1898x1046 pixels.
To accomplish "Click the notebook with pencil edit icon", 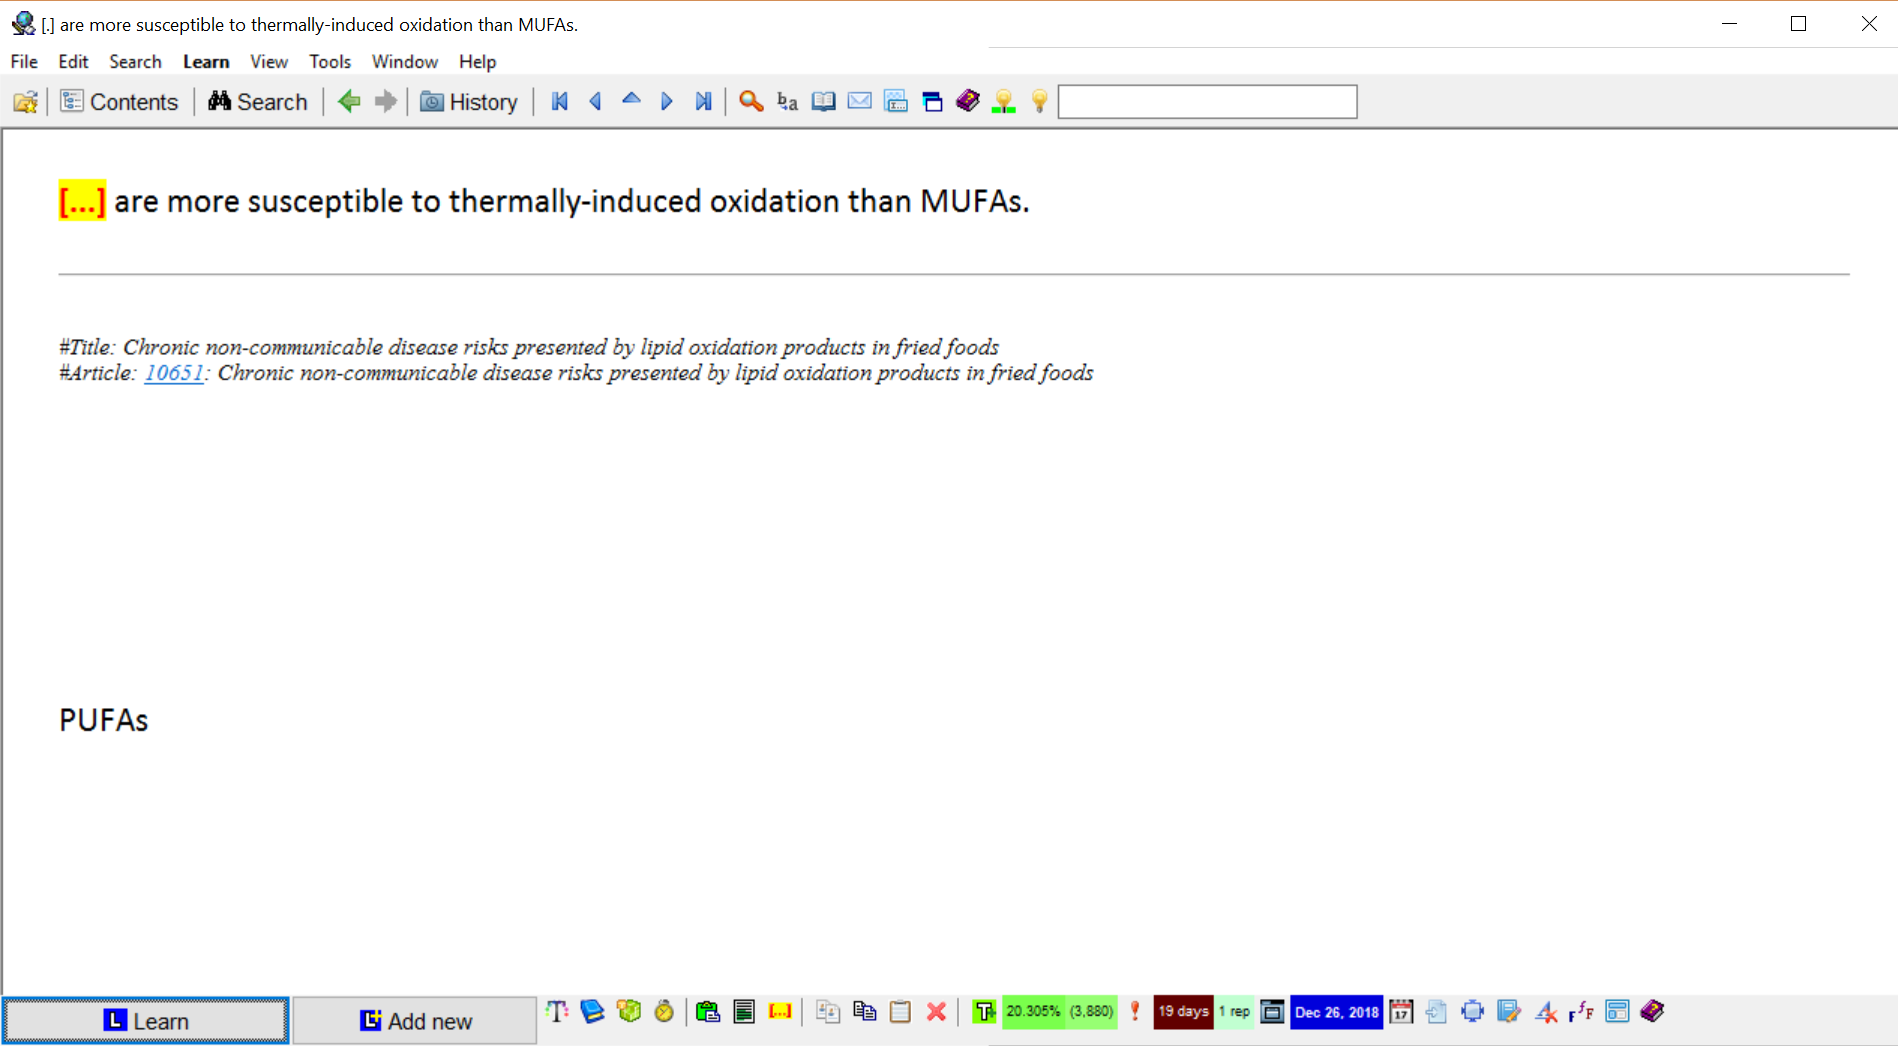I will [1509, 1012].
